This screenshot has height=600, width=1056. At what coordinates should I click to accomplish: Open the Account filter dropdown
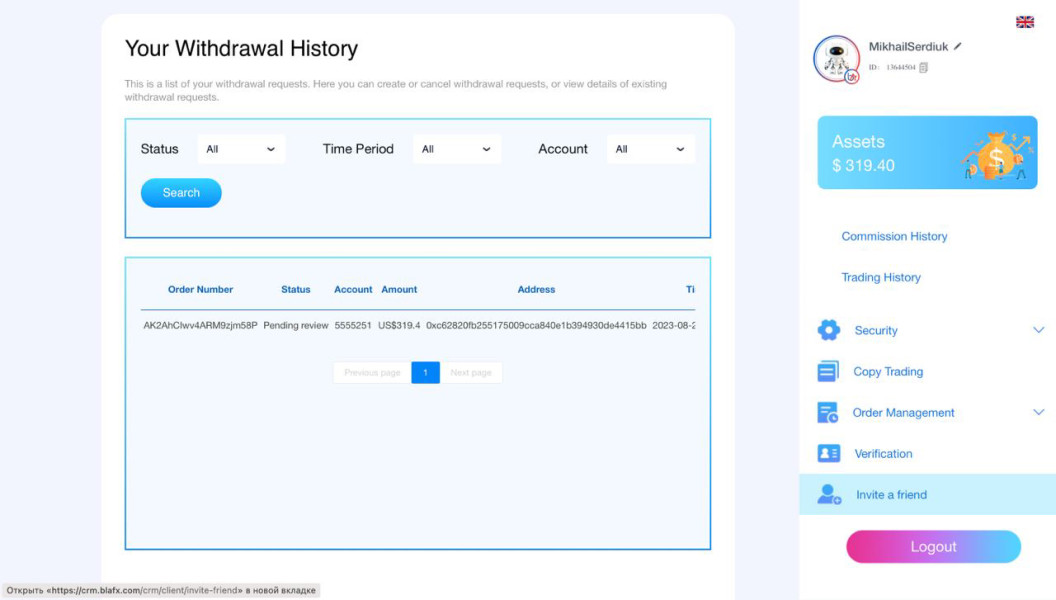tap(651, 149)
